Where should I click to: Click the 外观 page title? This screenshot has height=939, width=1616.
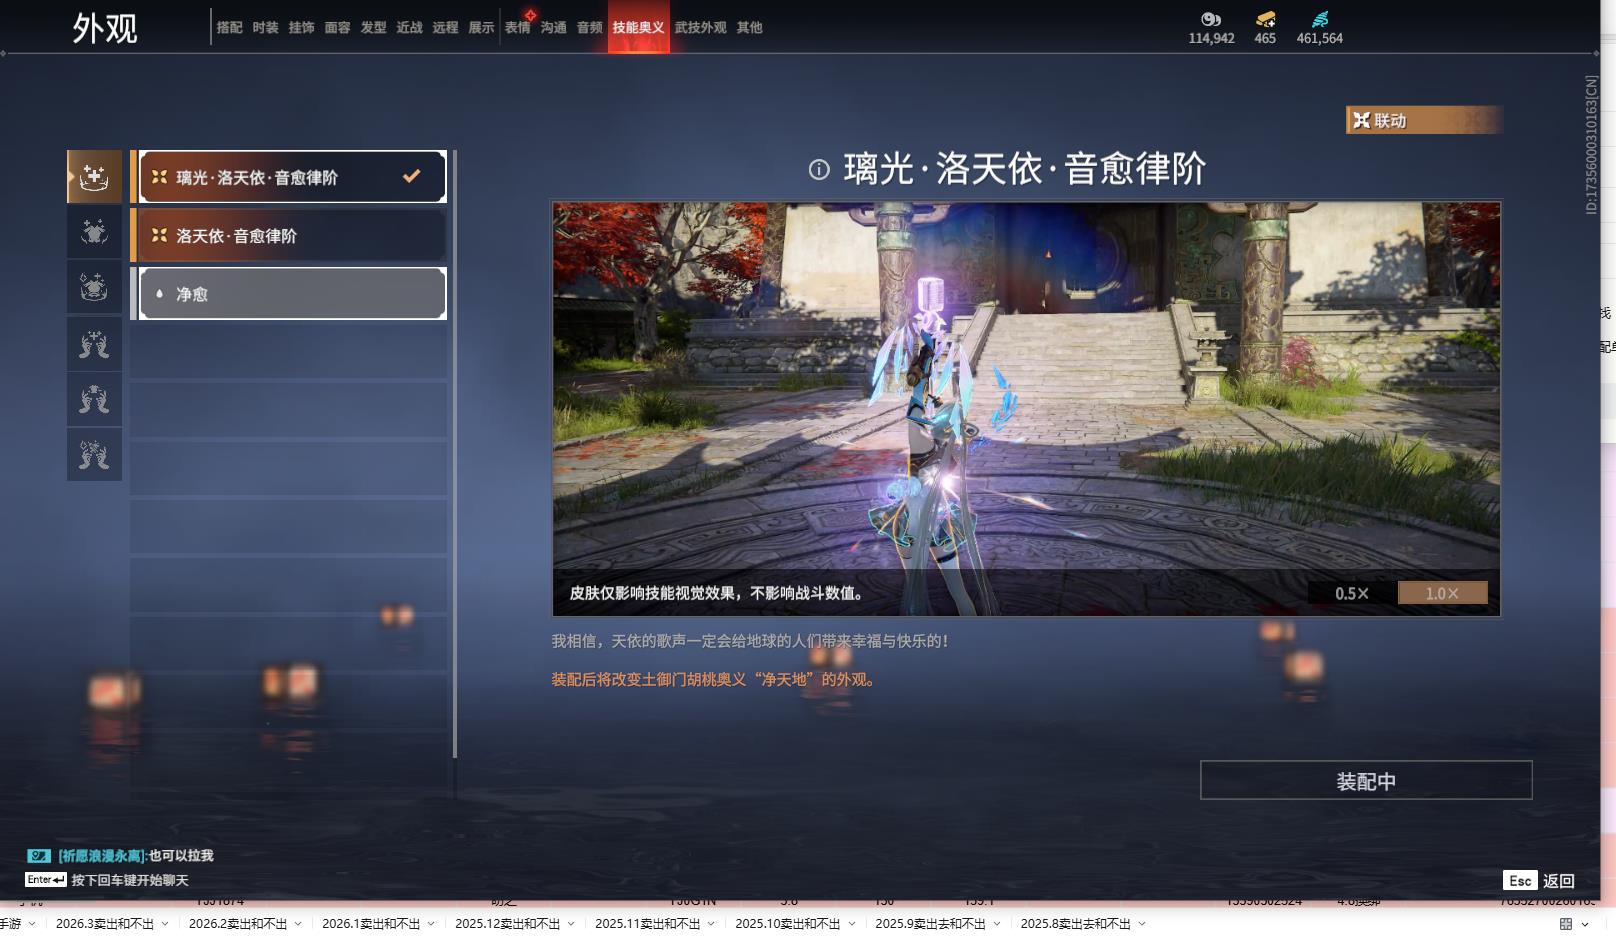[105, 28]
